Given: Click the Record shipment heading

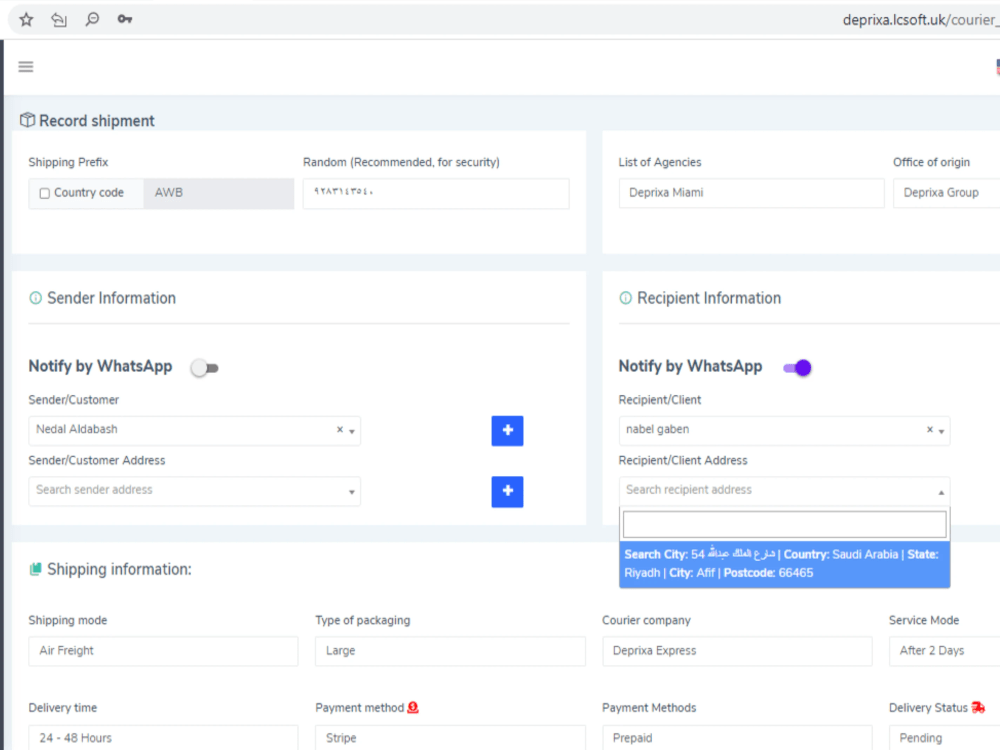Looking at the screenshot, I should (97, 121).
